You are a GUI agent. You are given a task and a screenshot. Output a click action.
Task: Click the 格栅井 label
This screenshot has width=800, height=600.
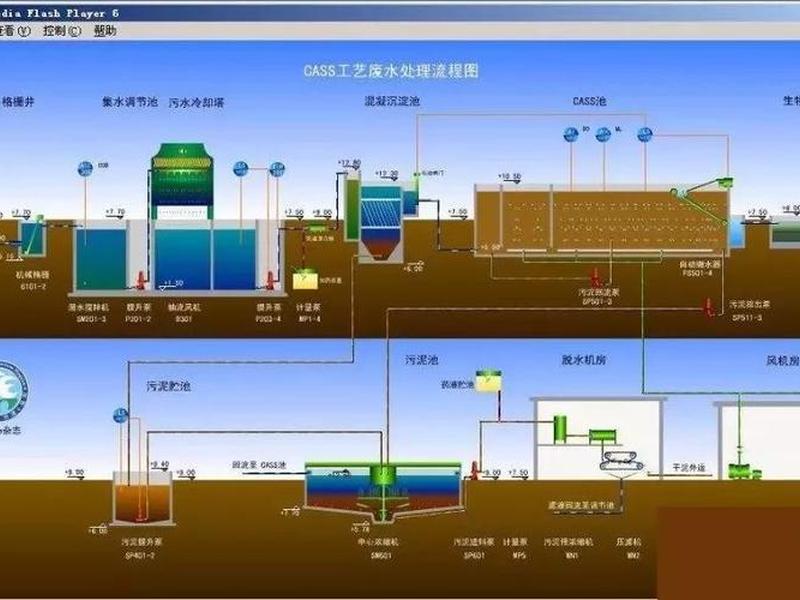(18, 102)
